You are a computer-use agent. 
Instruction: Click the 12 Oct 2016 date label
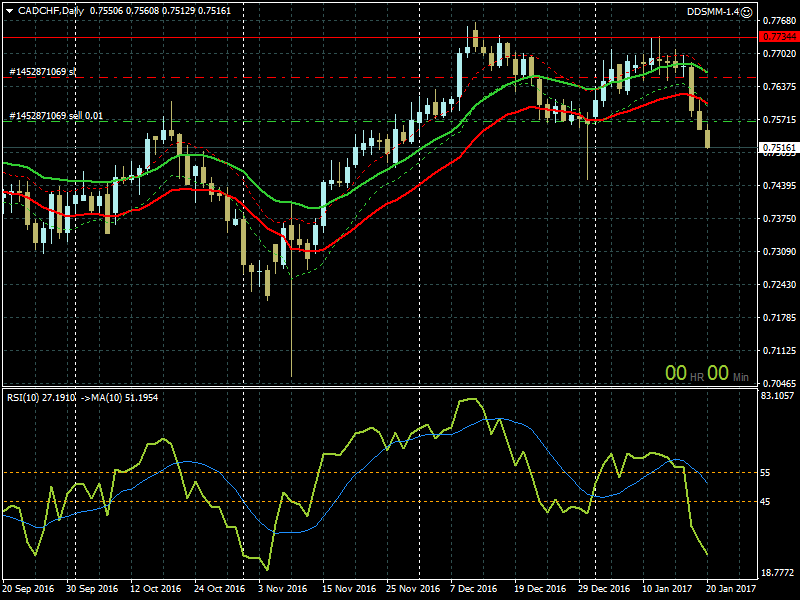[156, 589]
